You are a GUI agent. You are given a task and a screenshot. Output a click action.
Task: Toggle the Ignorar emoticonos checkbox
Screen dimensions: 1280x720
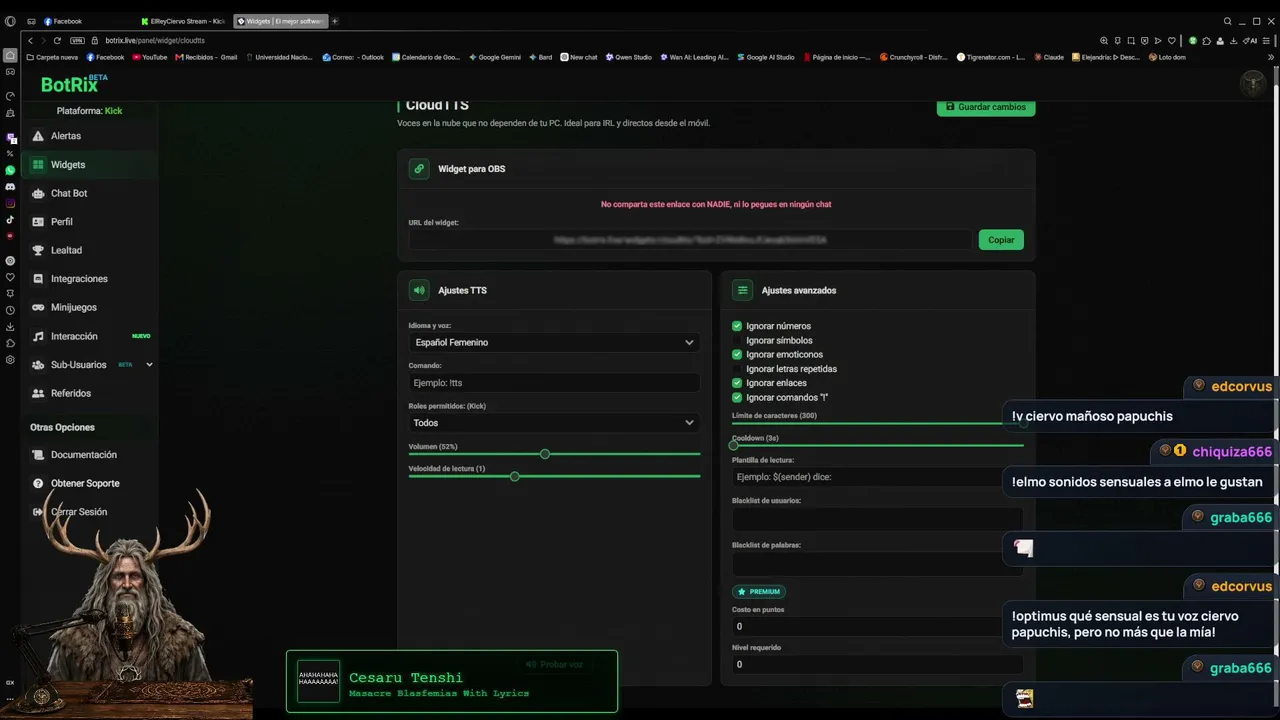click(737, 354)
